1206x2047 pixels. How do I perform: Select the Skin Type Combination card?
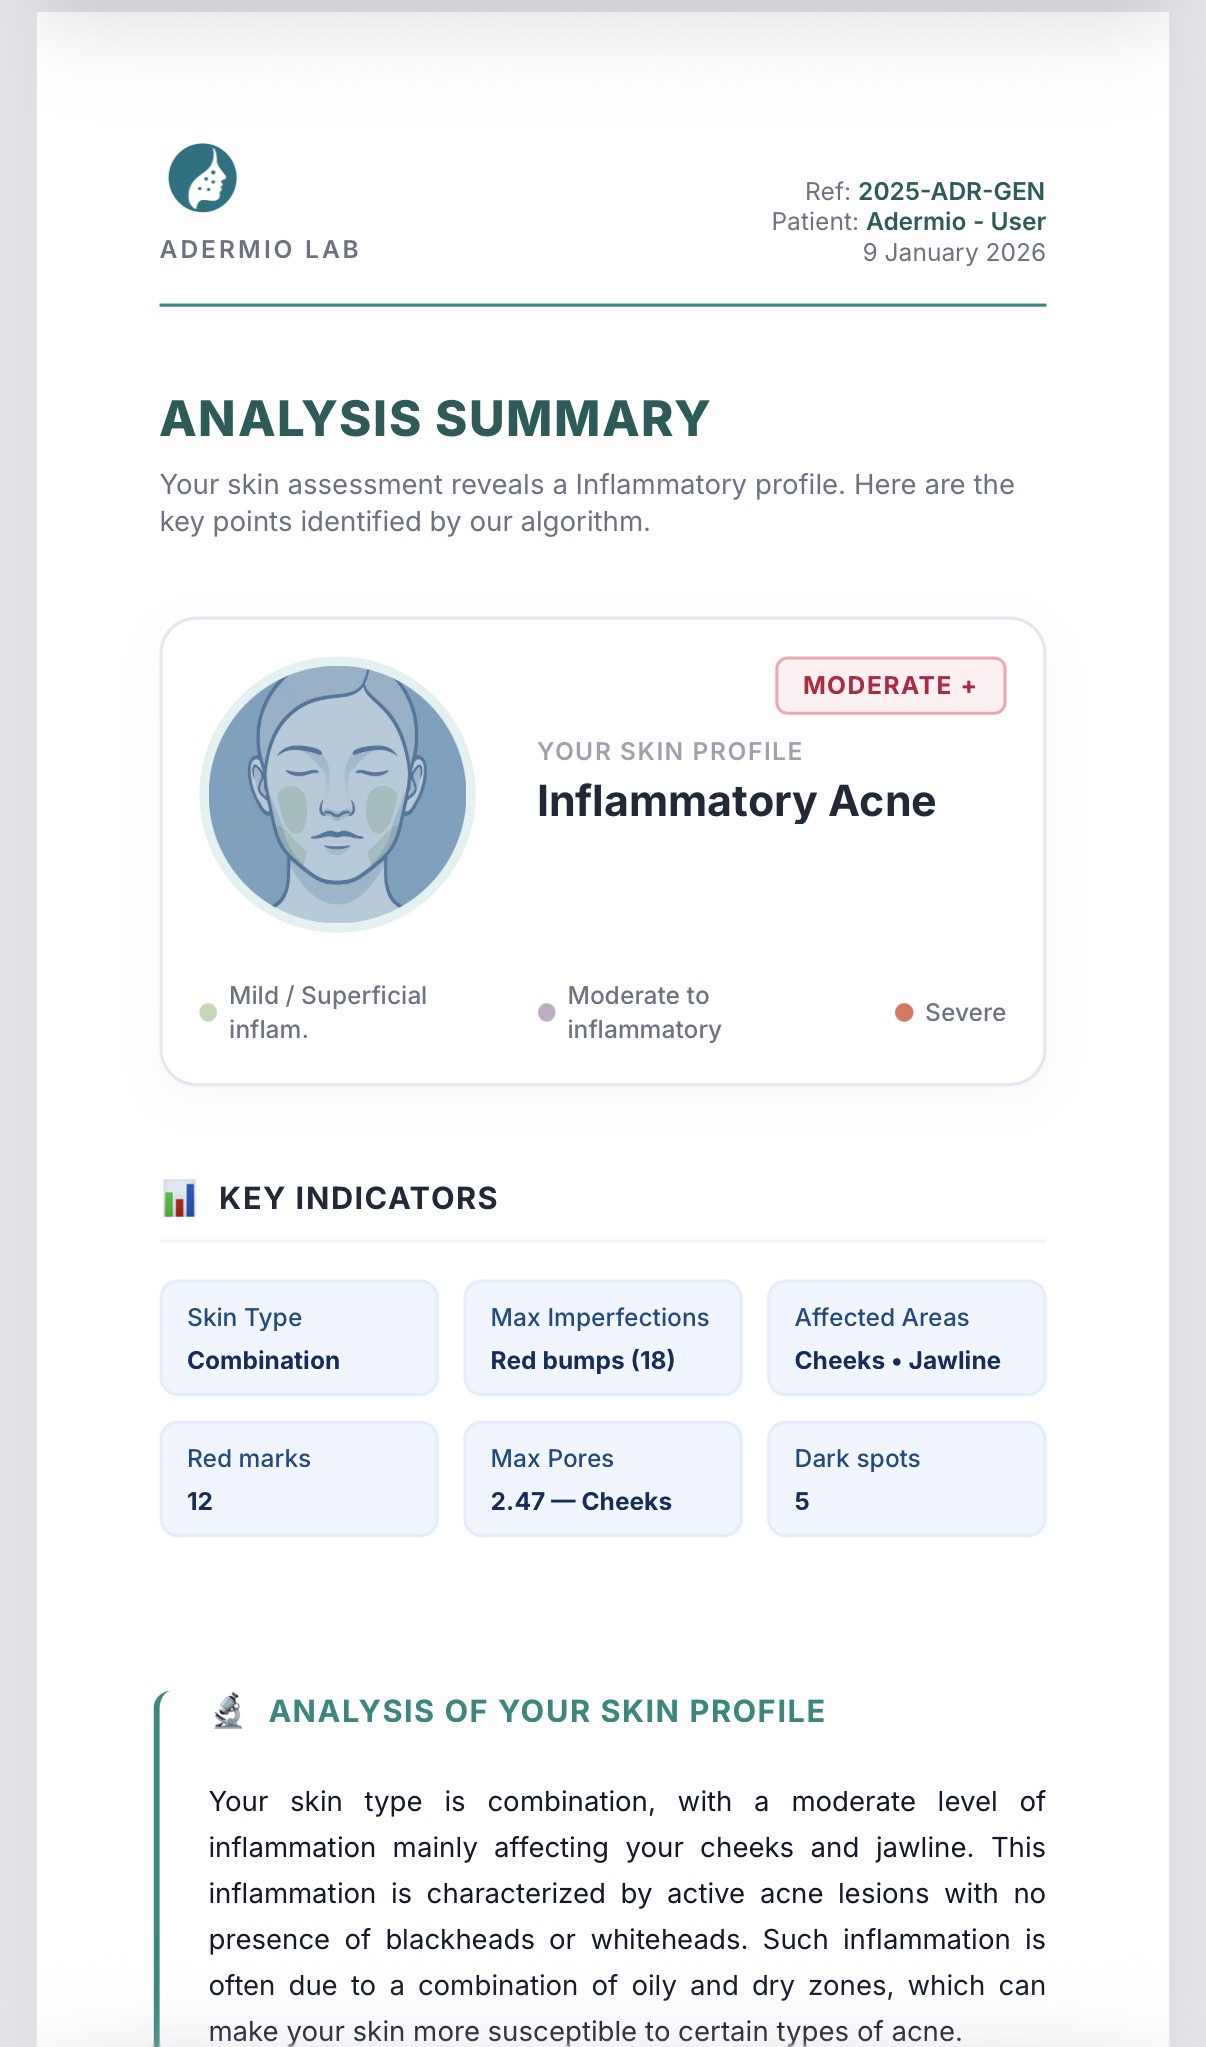pos(299,1338)
